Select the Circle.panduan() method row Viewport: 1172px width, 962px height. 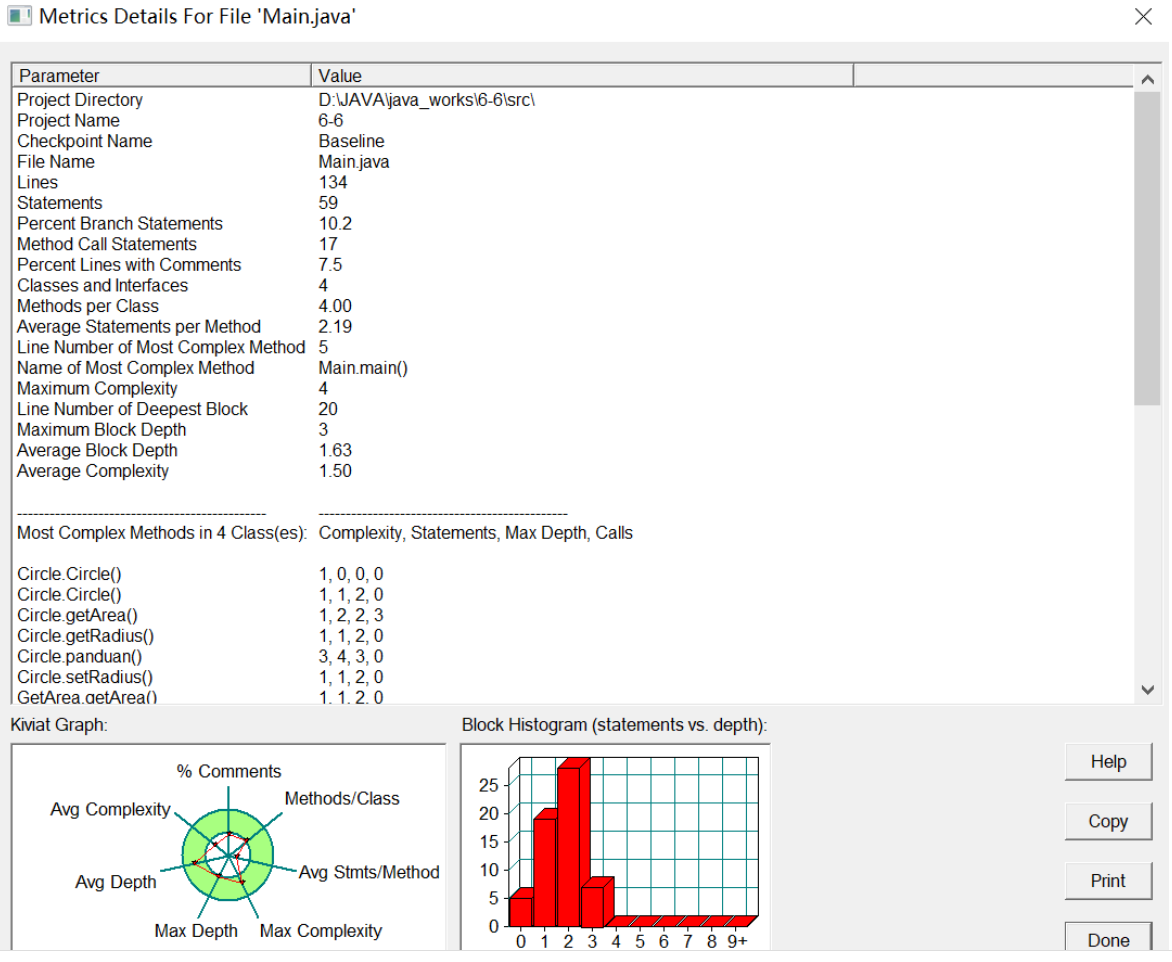pos(573,656)
